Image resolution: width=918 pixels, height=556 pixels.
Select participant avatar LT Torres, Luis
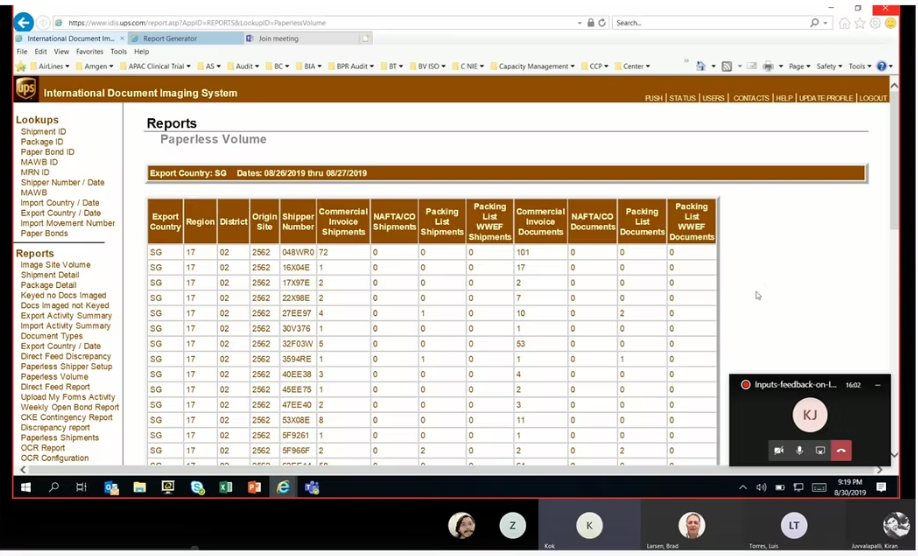point(793,526)
